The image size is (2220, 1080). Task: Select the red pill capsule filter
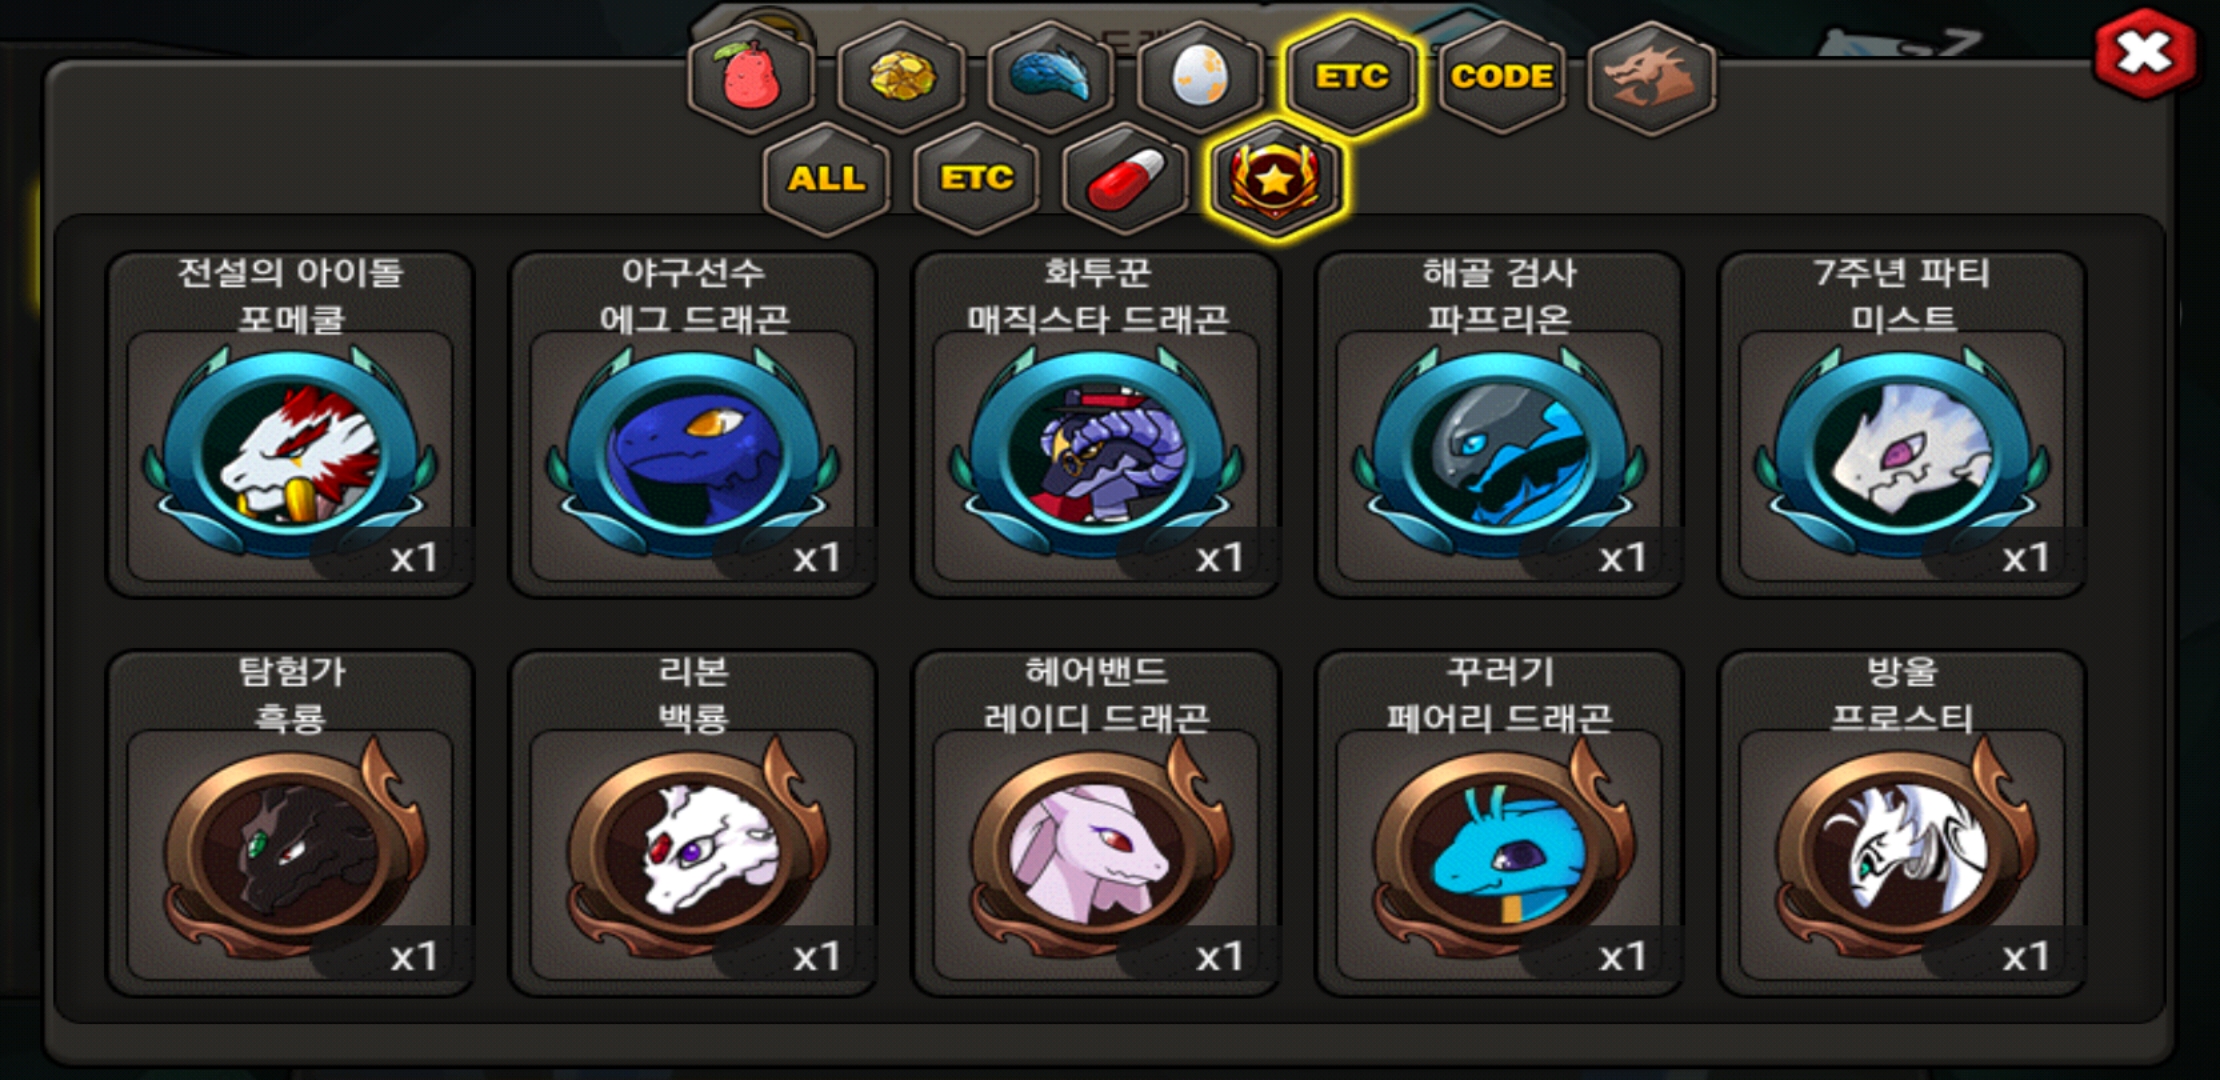[x=1126, y=179]
